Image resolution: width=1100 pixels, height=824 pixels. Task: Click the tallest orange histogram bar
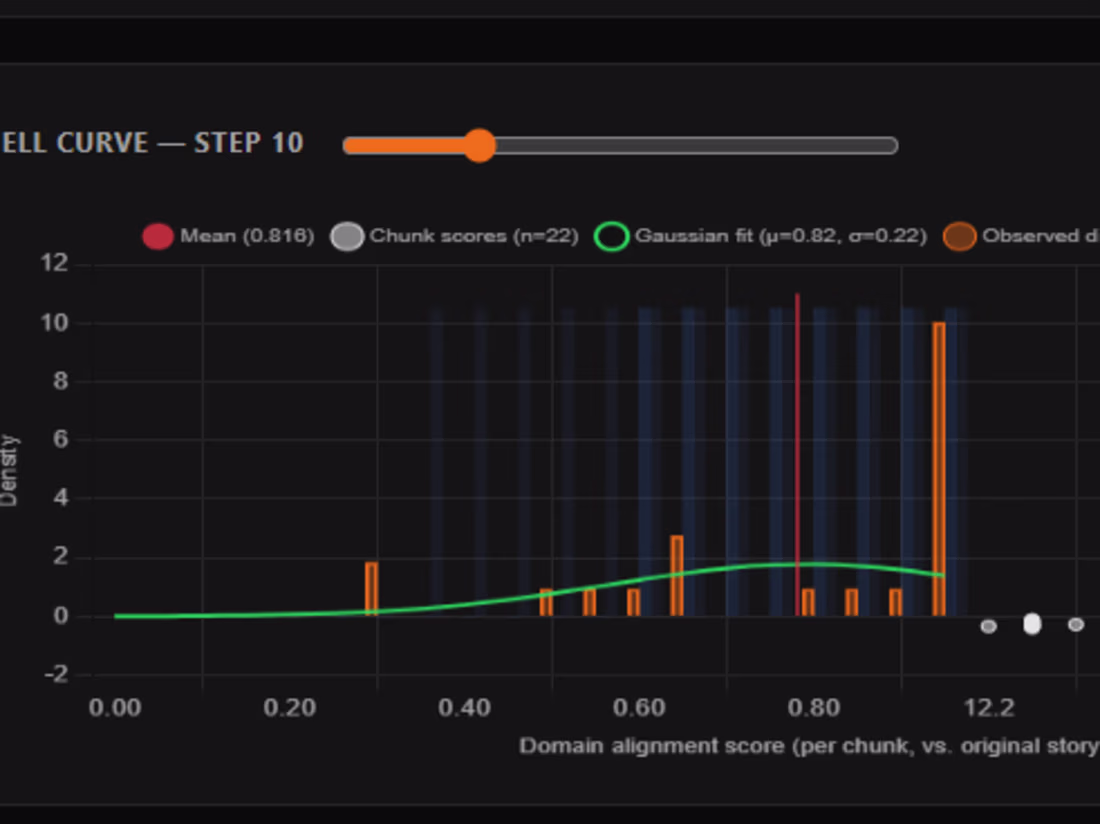tap(939, 468)
